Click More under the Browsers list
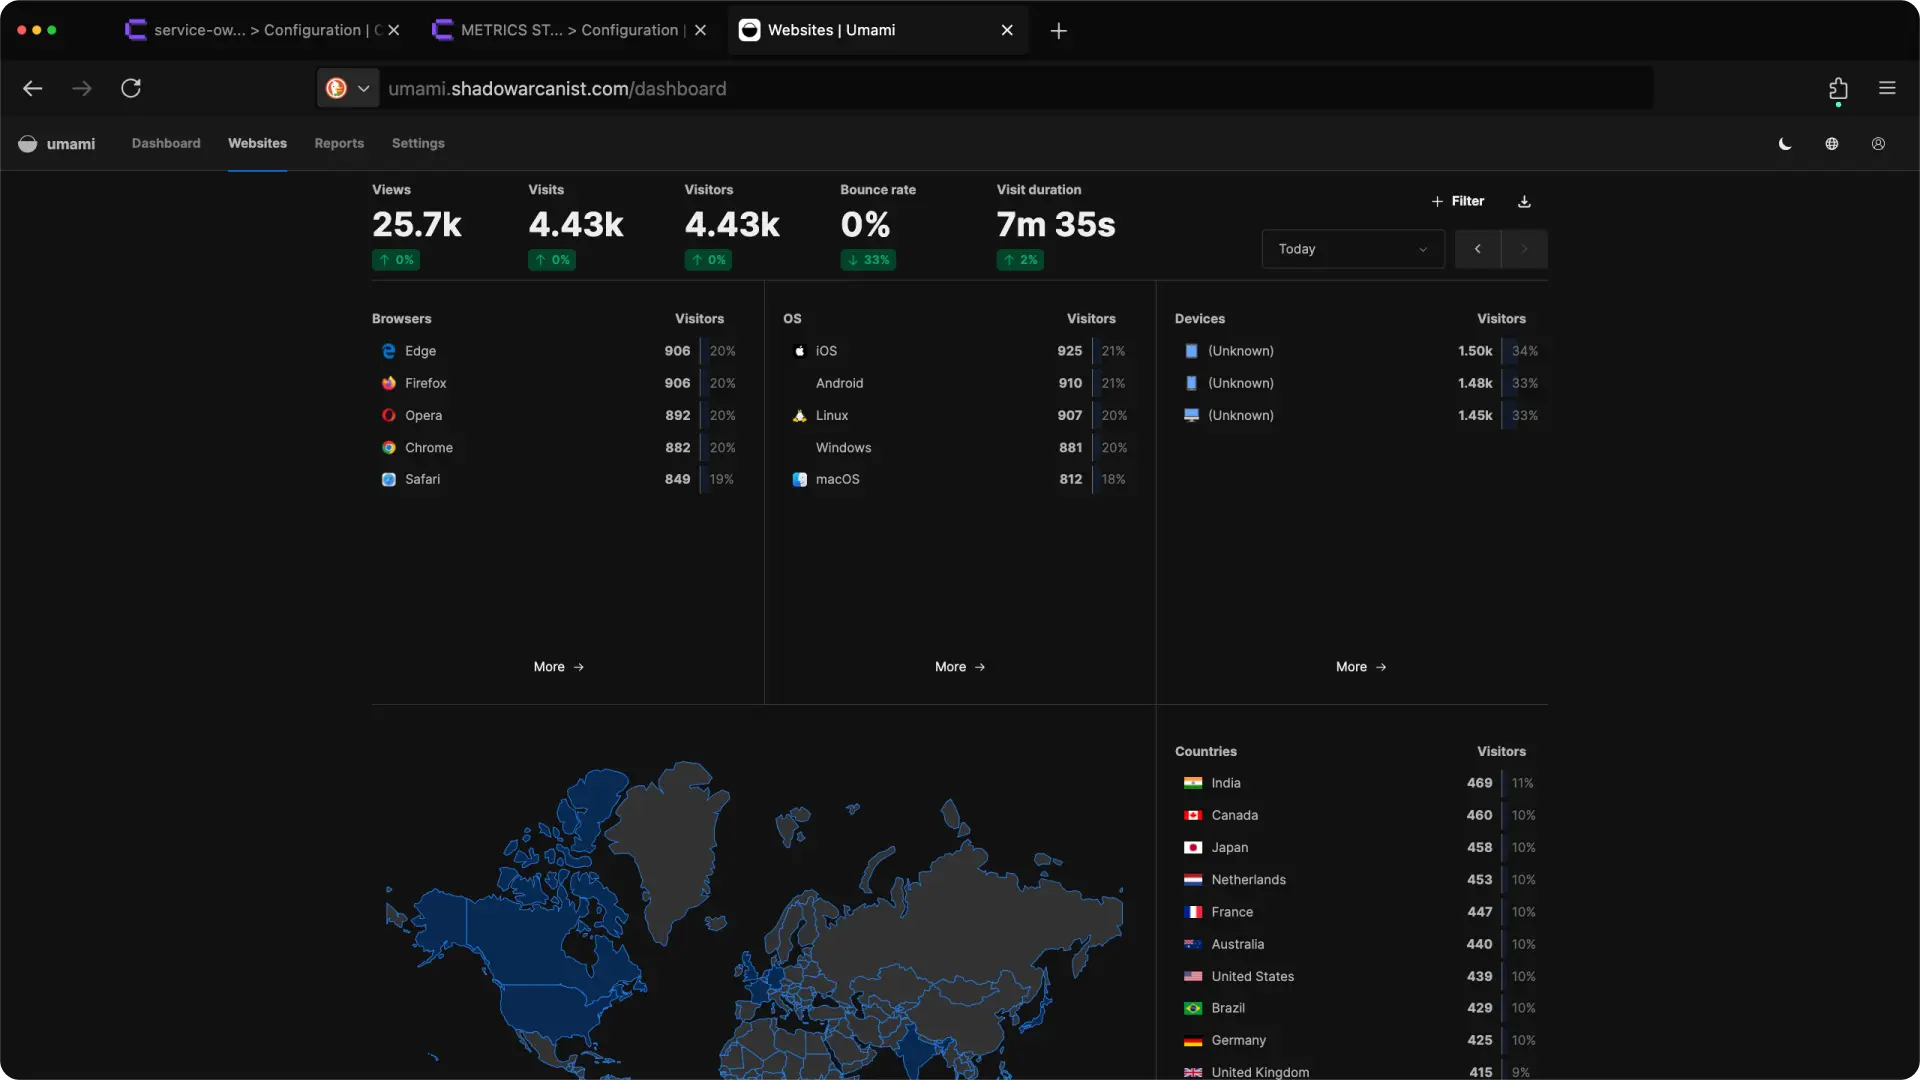The image size is (1920, 1080). pyautogui.click(x=558, y=666)
